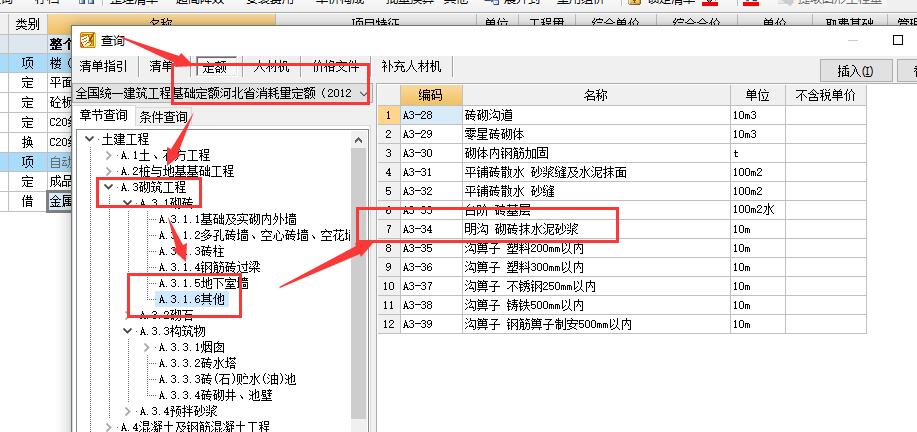
Task: Expand the A.1土、石方工程 node
Action: (109, 155)
